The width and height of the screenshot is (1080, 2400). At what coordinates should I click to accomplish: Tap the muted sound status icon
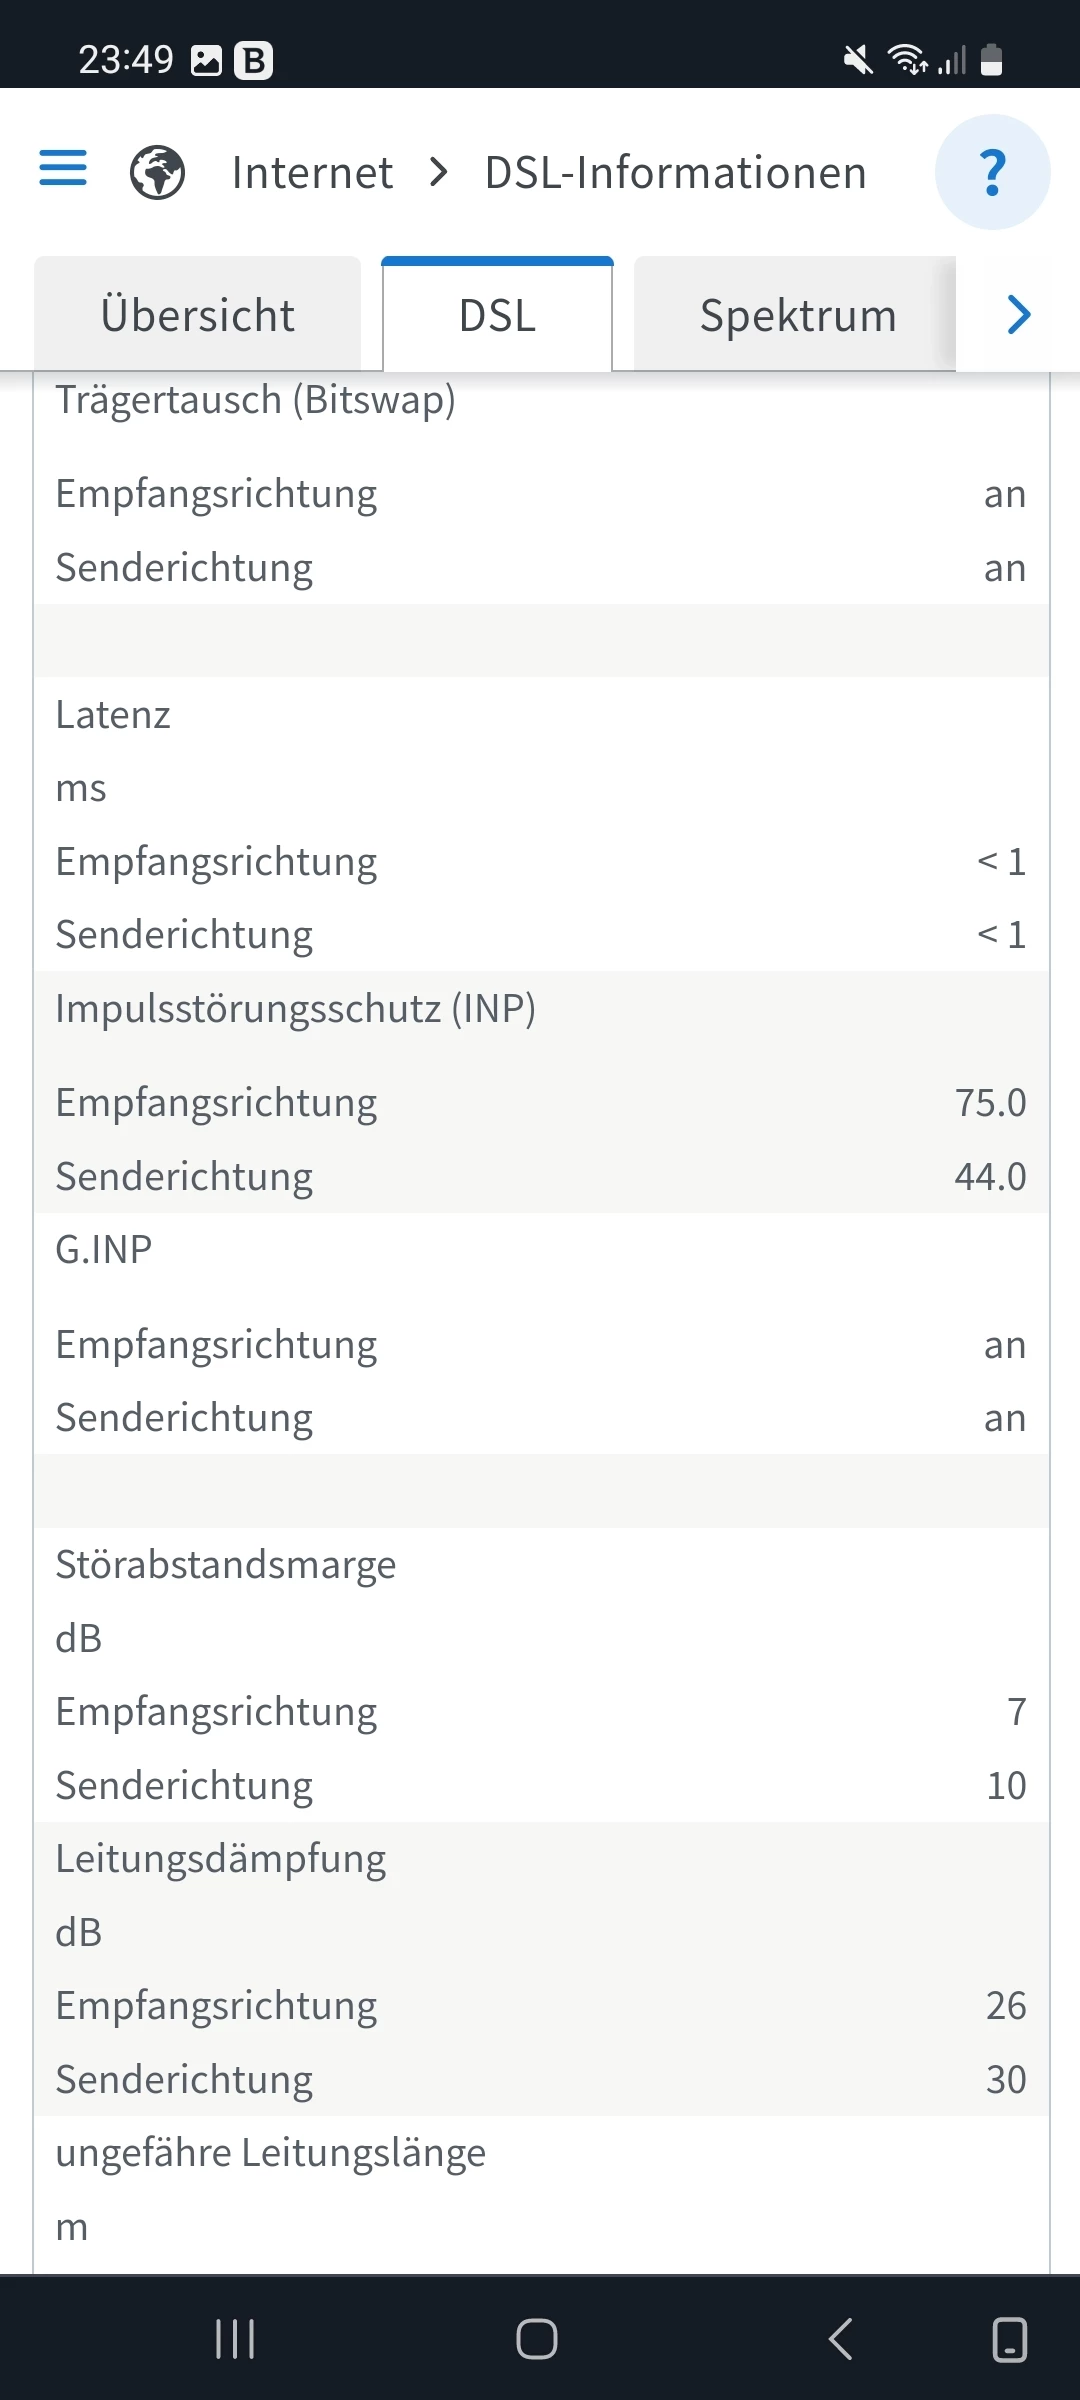coord(857,60)
